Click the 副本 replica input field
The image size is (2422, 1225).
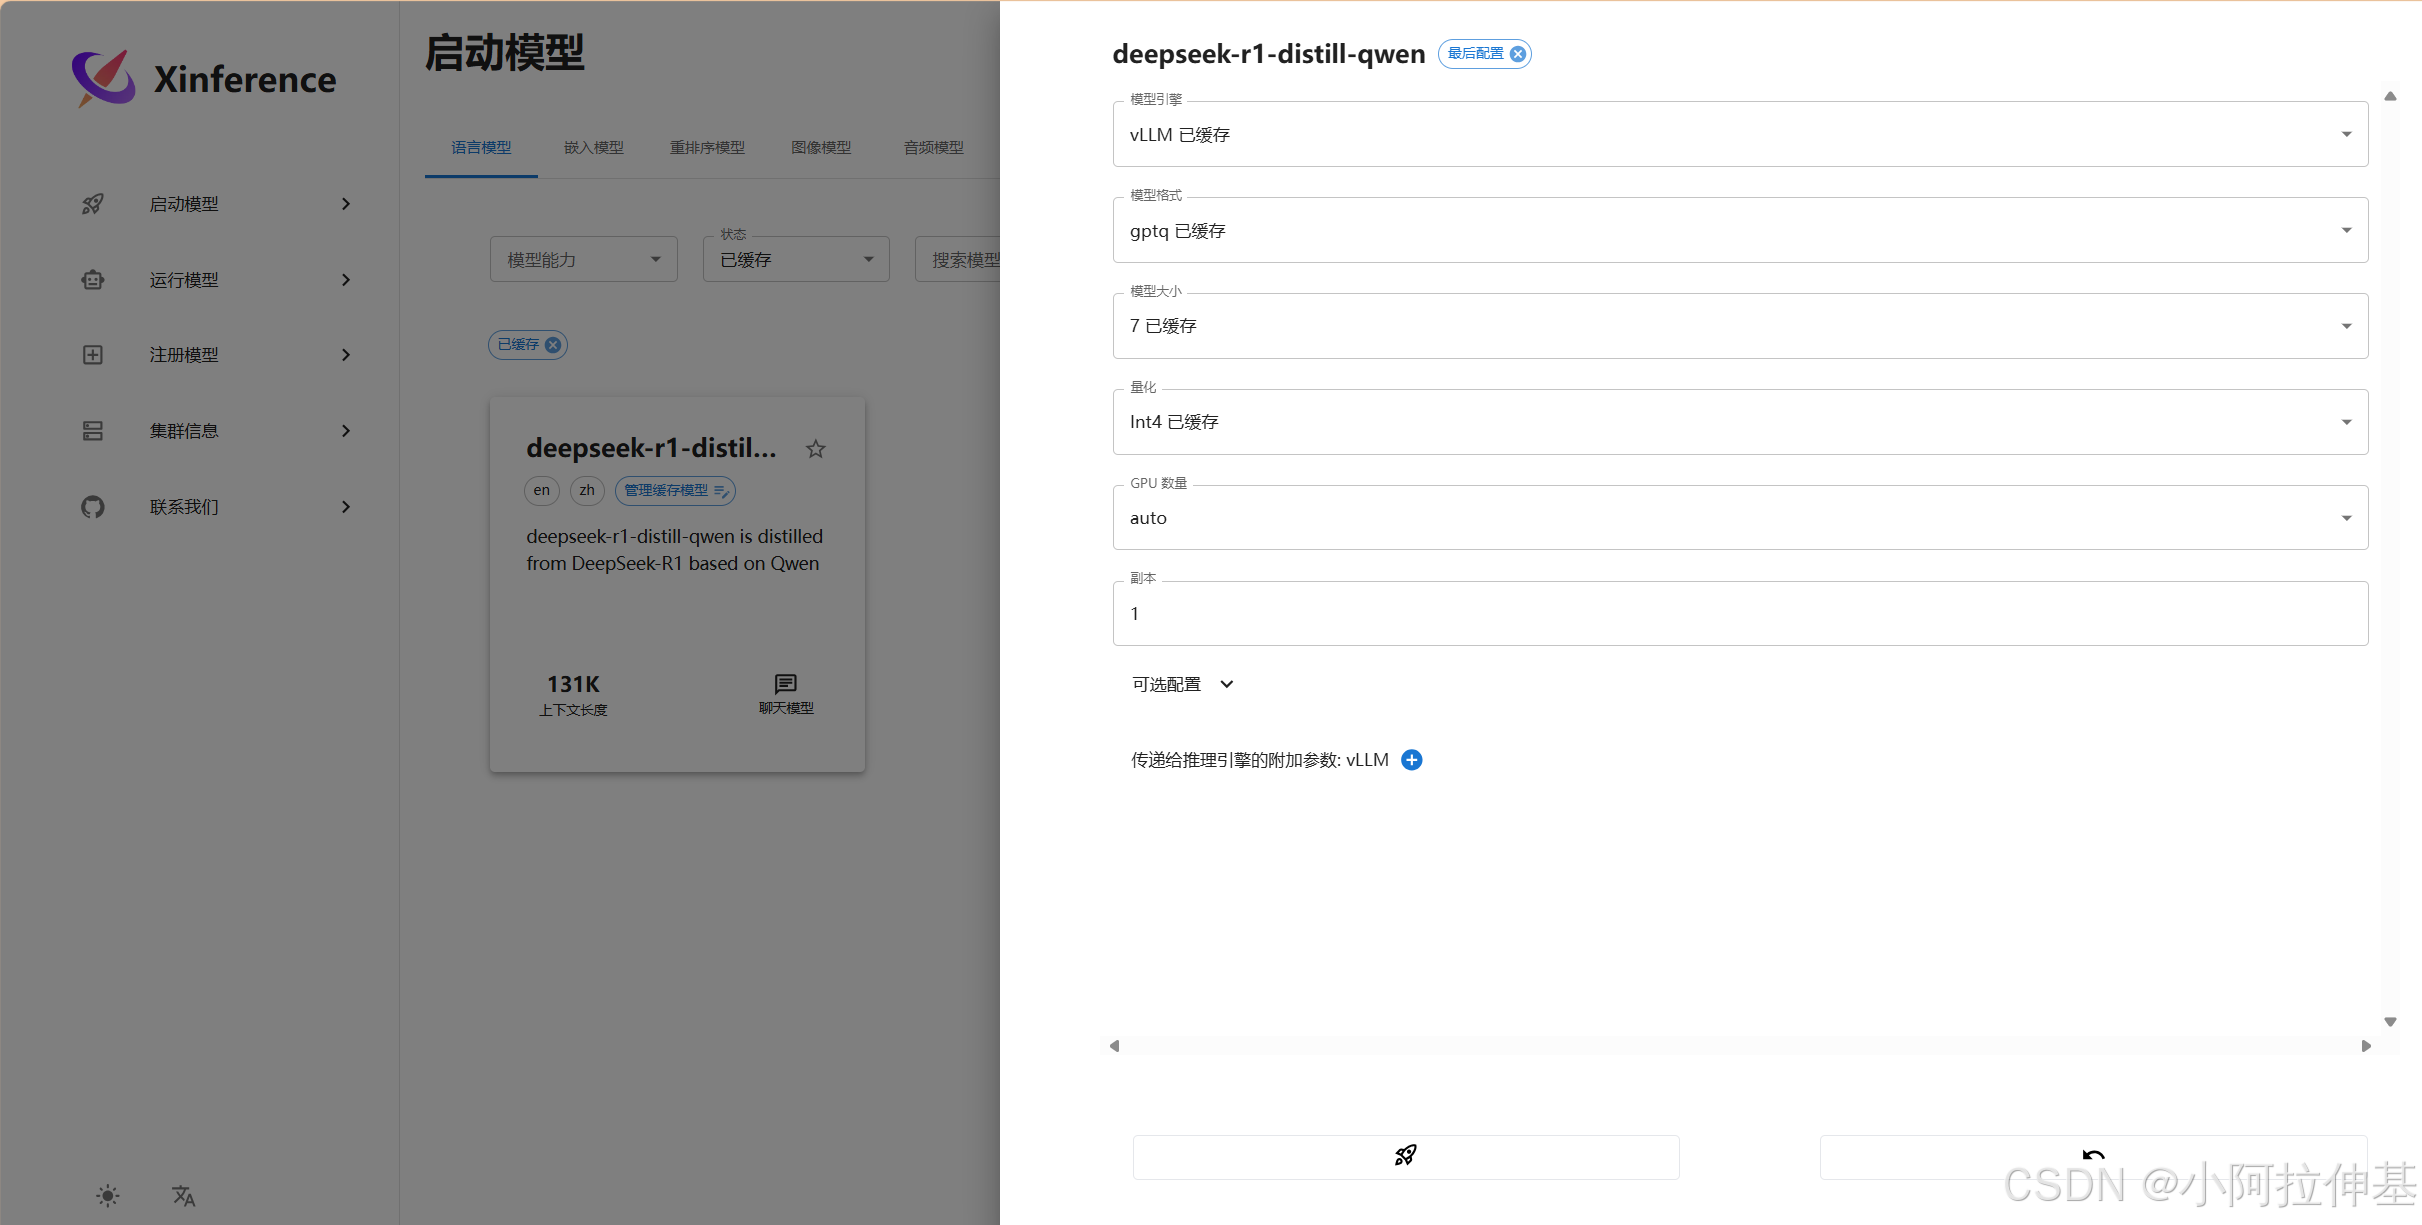1739,614
